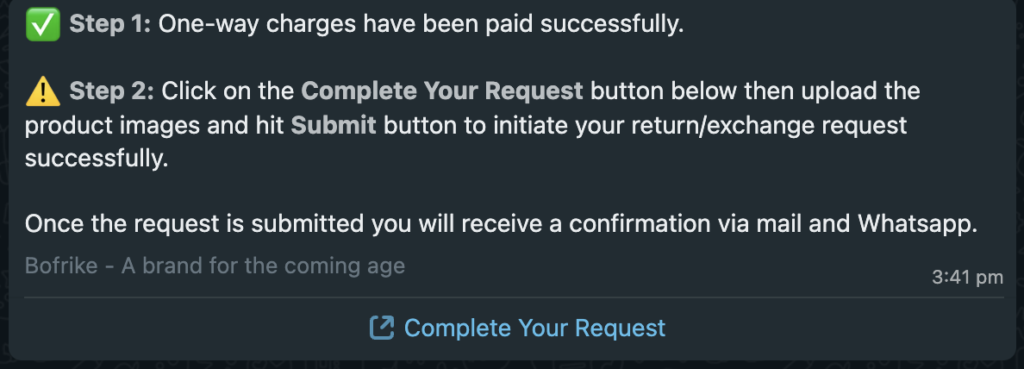The image size is (1024, 369).
Task: Click the Bofrike brand footer text
Action: tap(215, 266)
